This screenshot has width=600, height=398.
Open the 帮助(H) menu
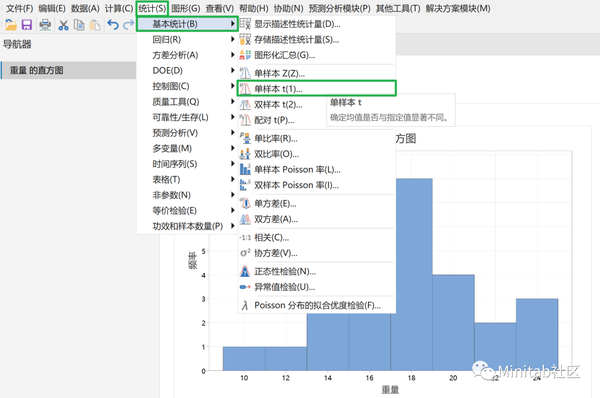(254, 8)
